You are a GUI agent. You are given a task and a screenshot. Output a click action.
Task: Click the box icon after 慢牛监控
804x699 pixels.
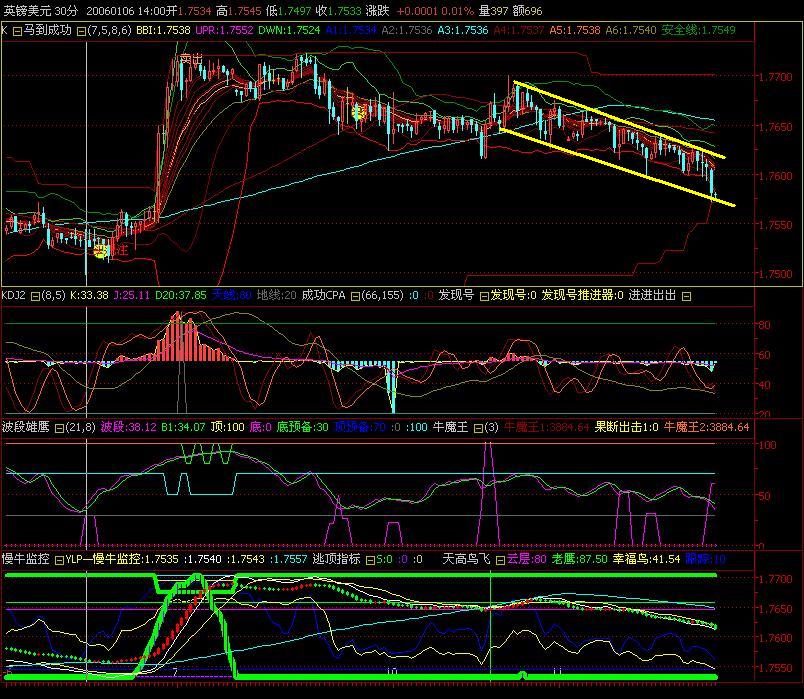tap(59, 561)
